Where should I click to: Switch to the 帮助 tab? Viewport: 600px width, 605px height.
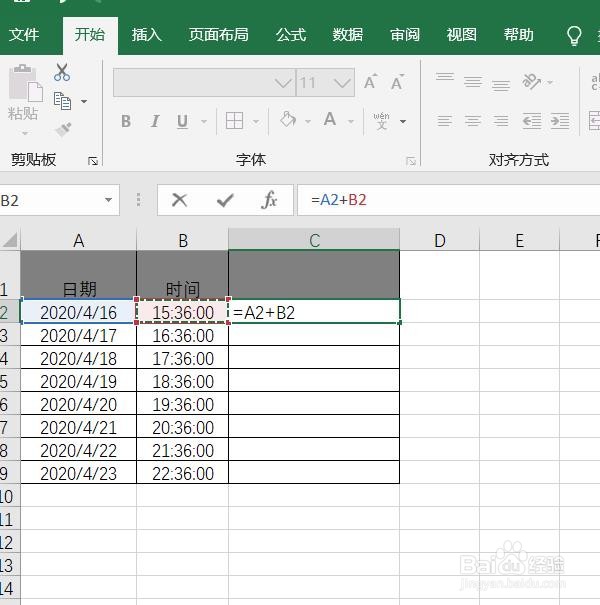click(519, 35)
